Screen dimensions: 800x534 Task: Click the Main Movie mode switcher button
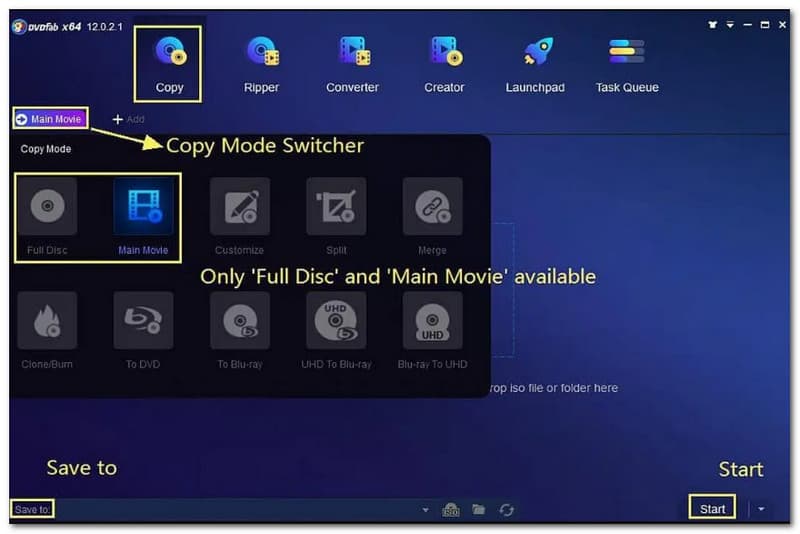click(50, 119)
